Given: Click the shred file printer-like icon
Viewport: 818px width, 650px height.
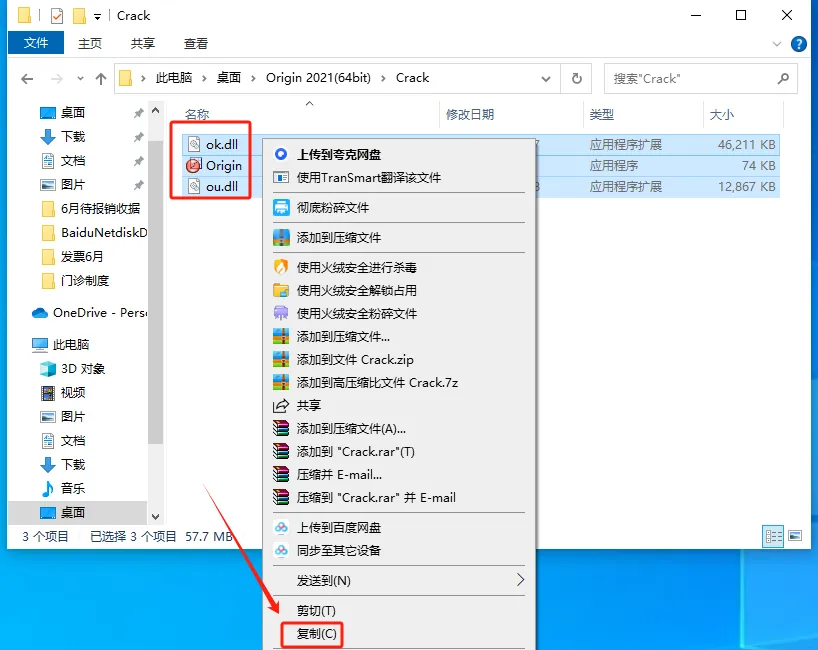Looking at the screenshot, I should [x=281, y=208].
